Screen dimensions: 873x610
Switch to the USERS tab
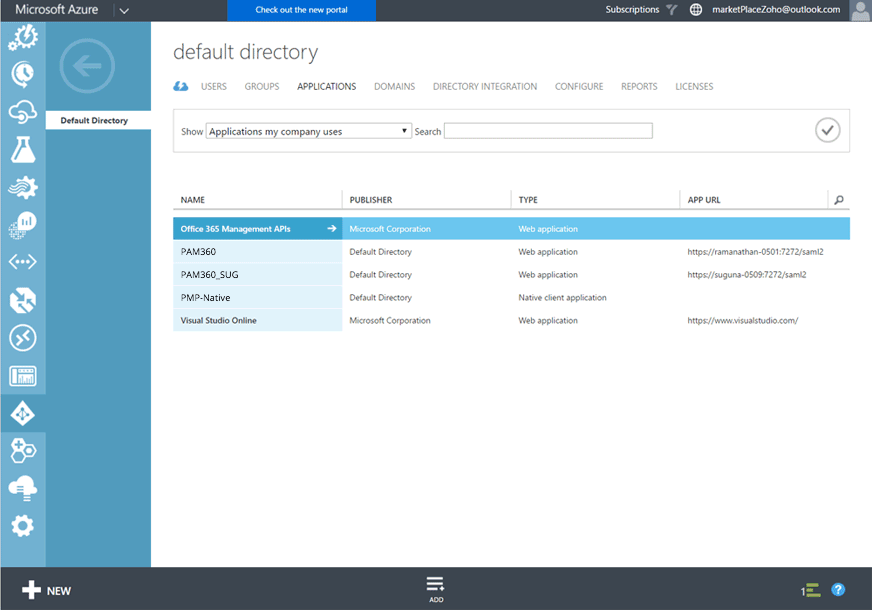pos(213,87)
